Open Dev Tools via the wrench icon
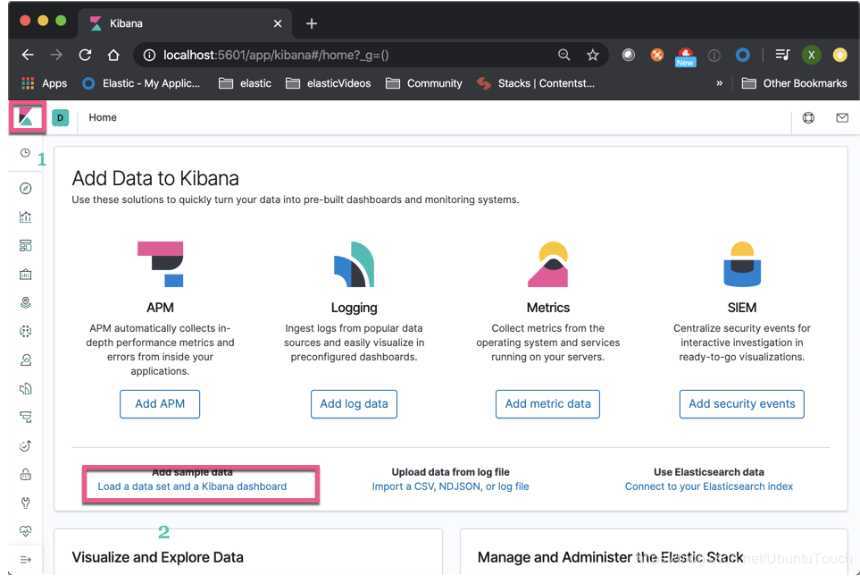This screenshot has height=583, width=860. (x=25, y=503)
